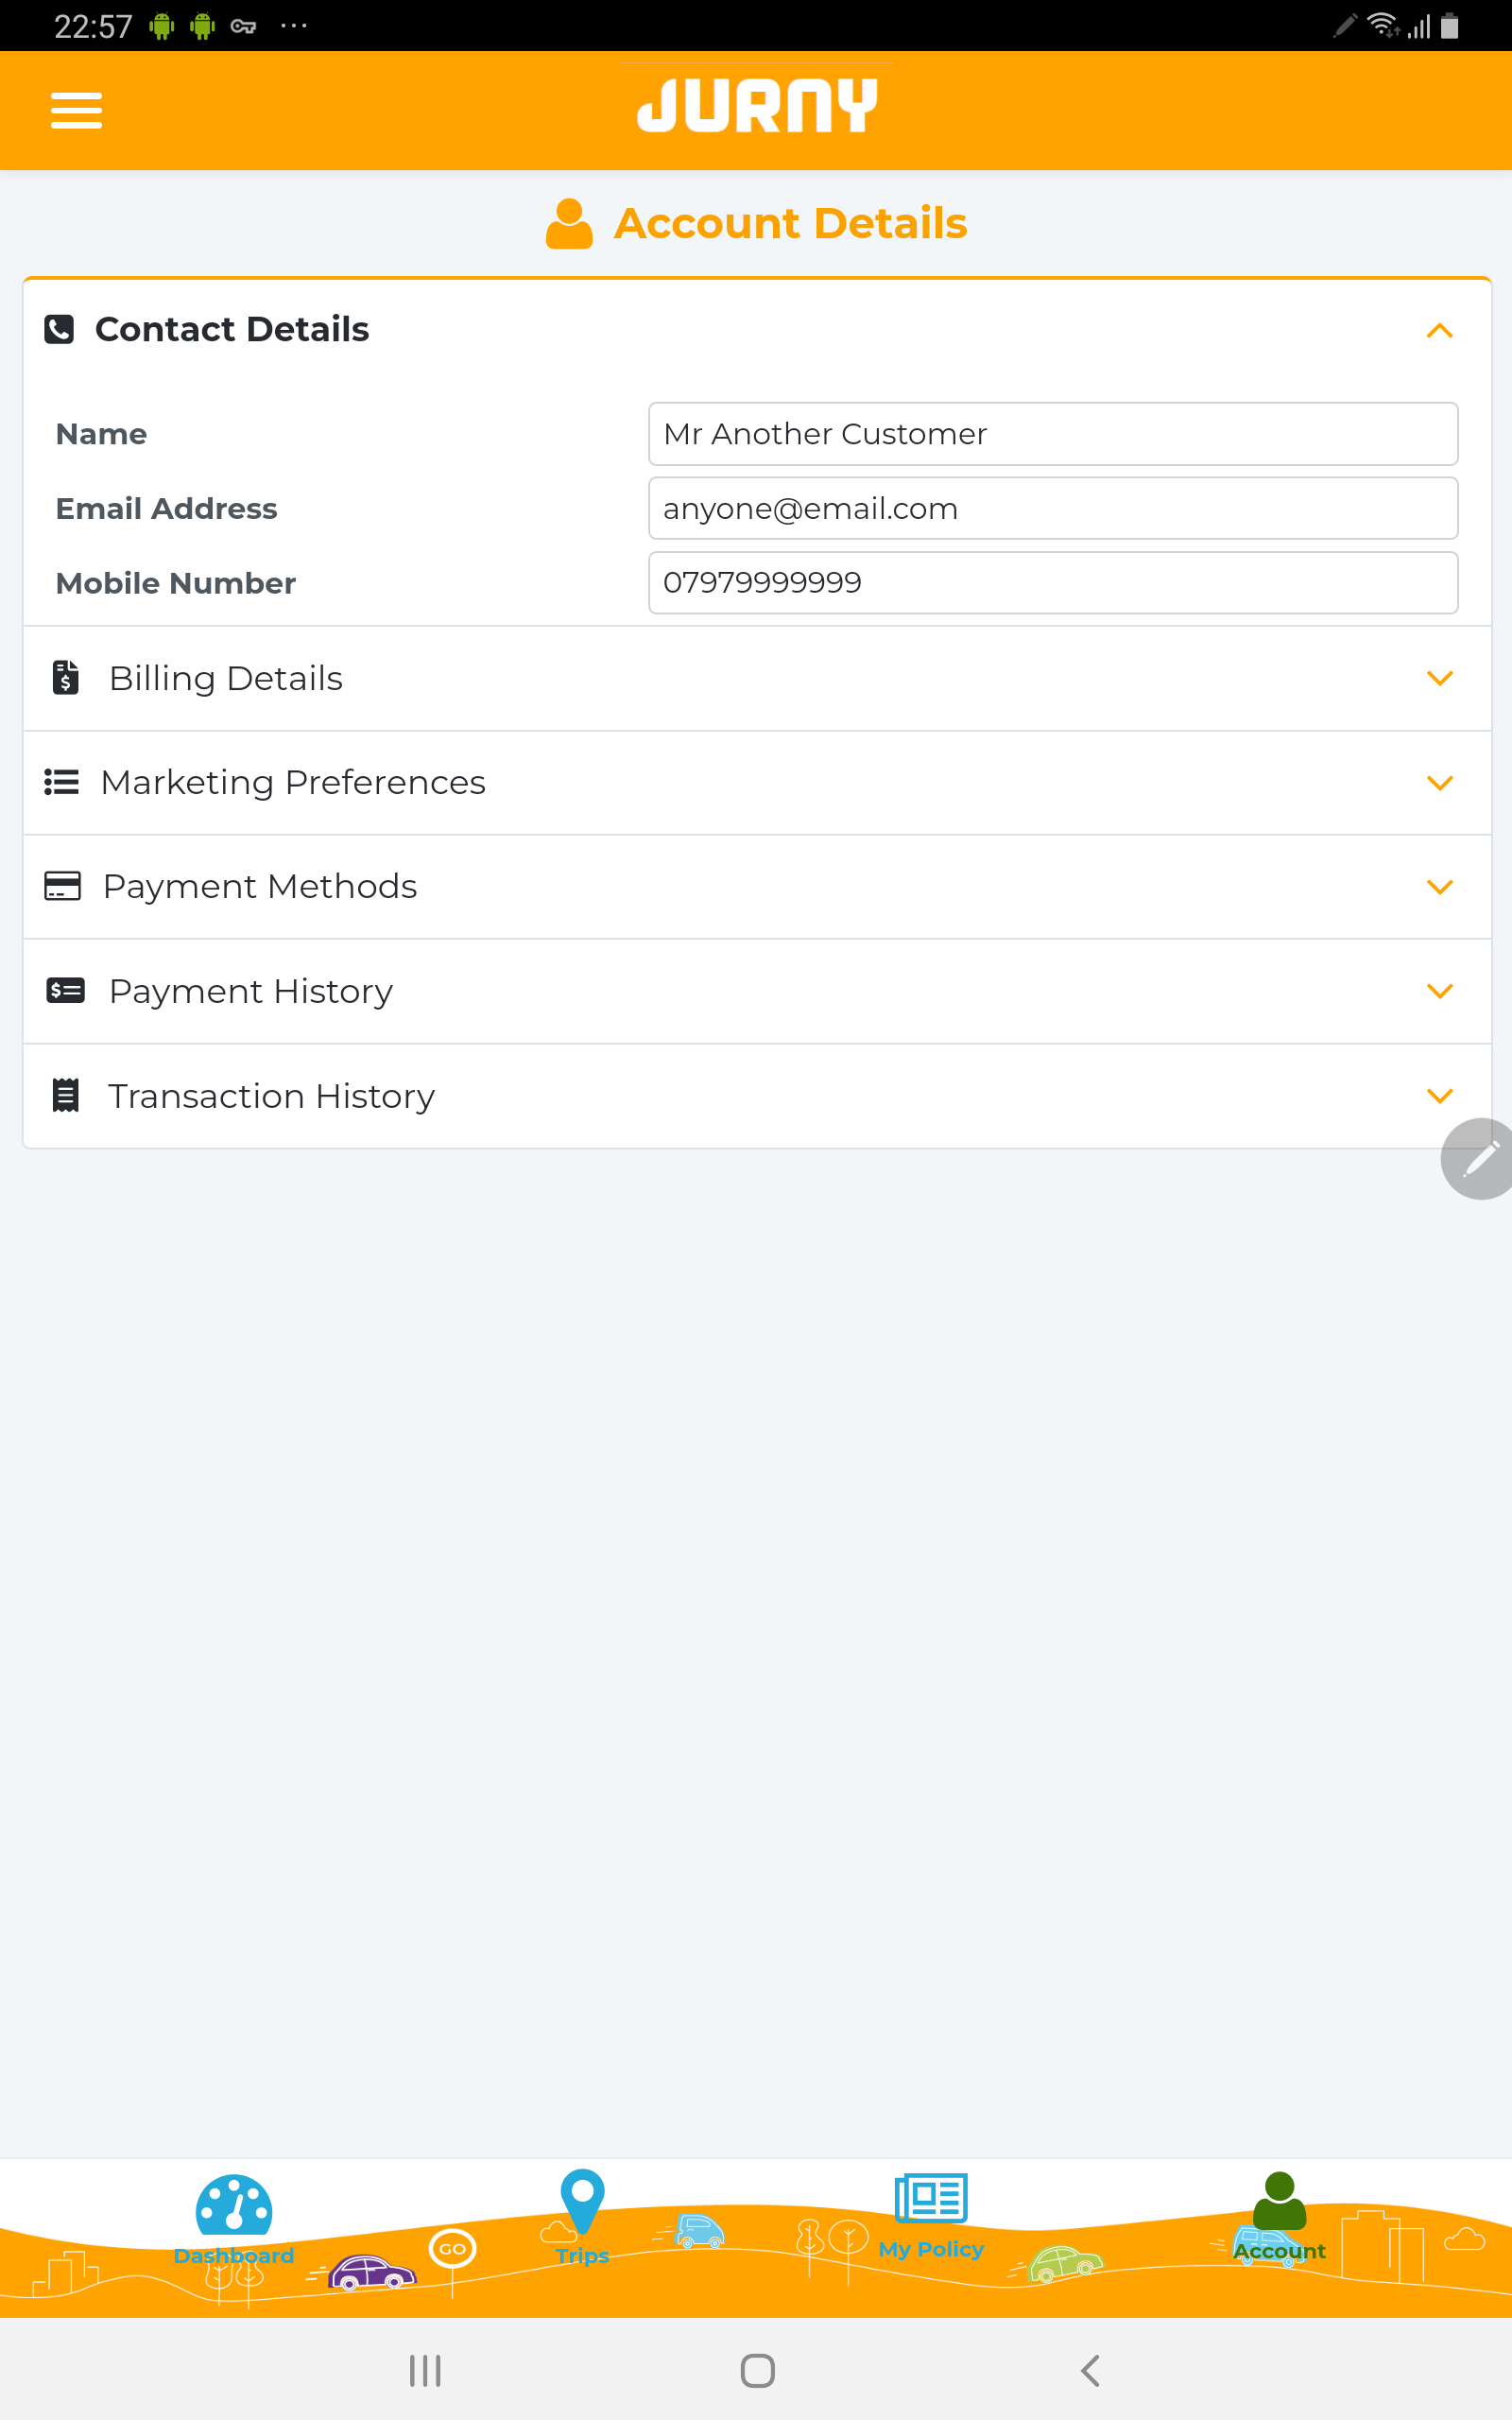Tap the grey pencil edit button
The image size is (1512, 2420).
point(1476,1158)
